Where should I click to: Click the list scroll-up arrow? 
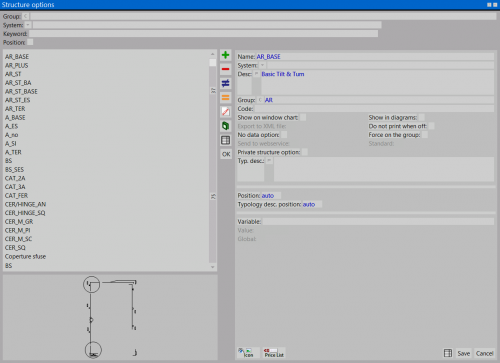click(213, 54)
